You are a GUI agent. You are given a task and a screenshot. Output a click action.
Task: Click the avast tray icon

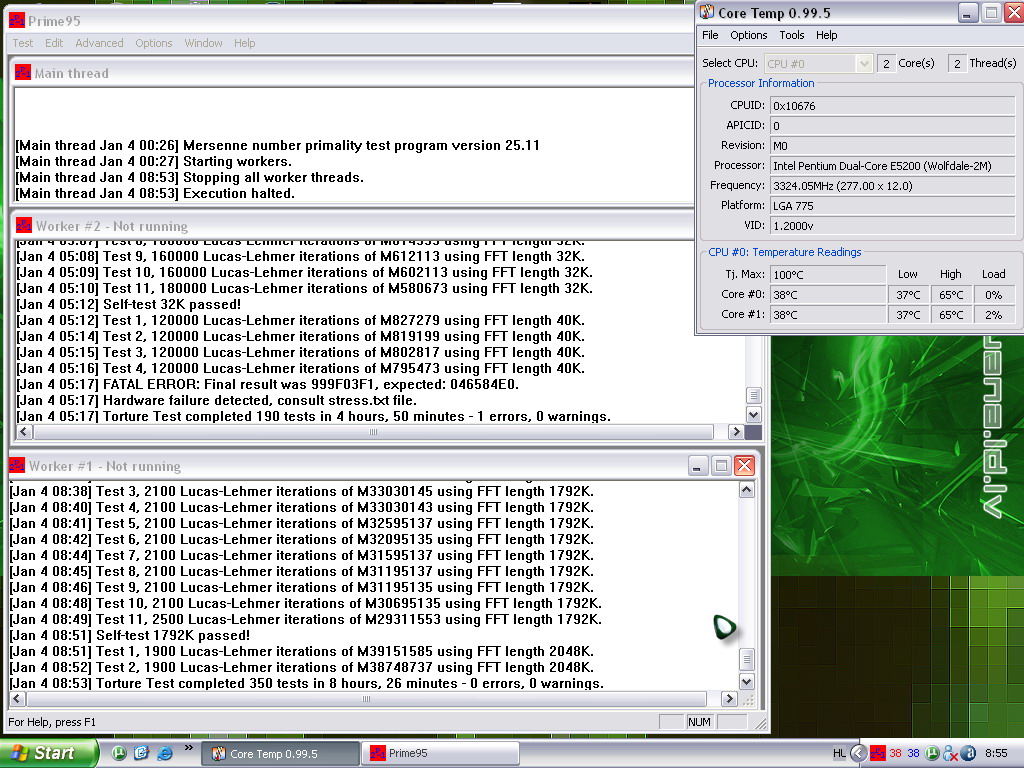pos(968,754)
